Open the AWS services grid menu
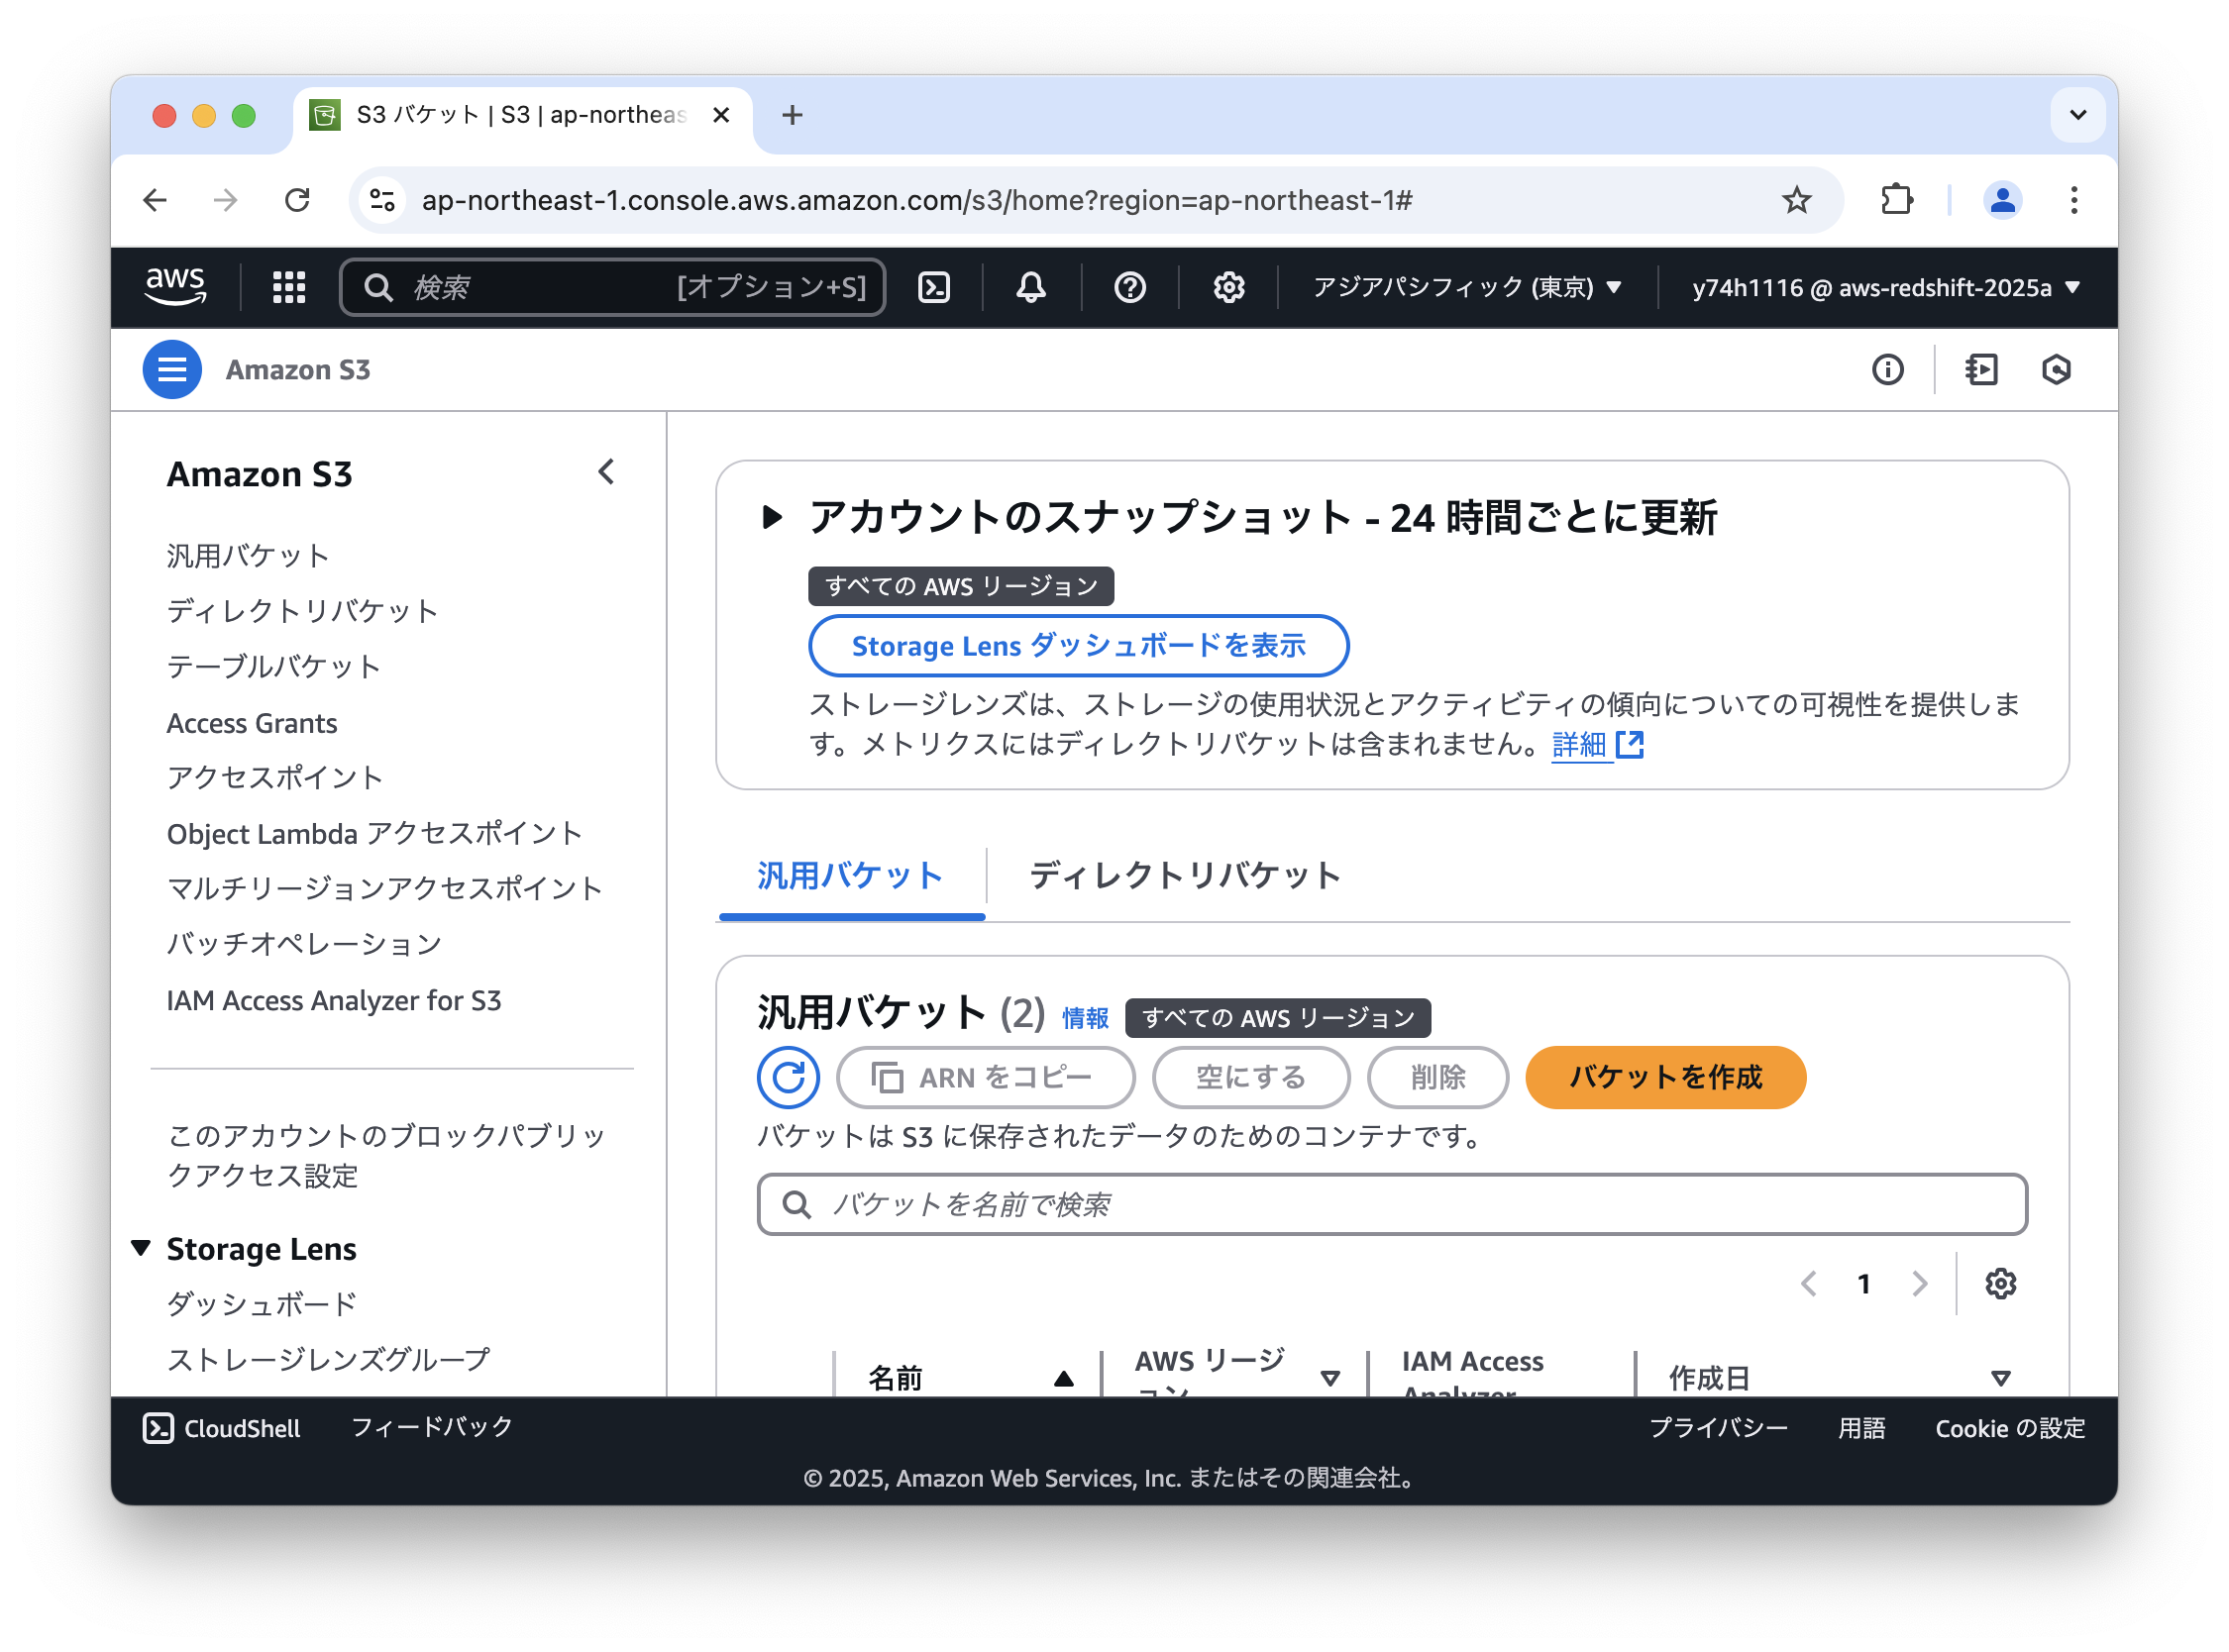The width and height of the screenshot is (2229, 1652). pos(289,287)
